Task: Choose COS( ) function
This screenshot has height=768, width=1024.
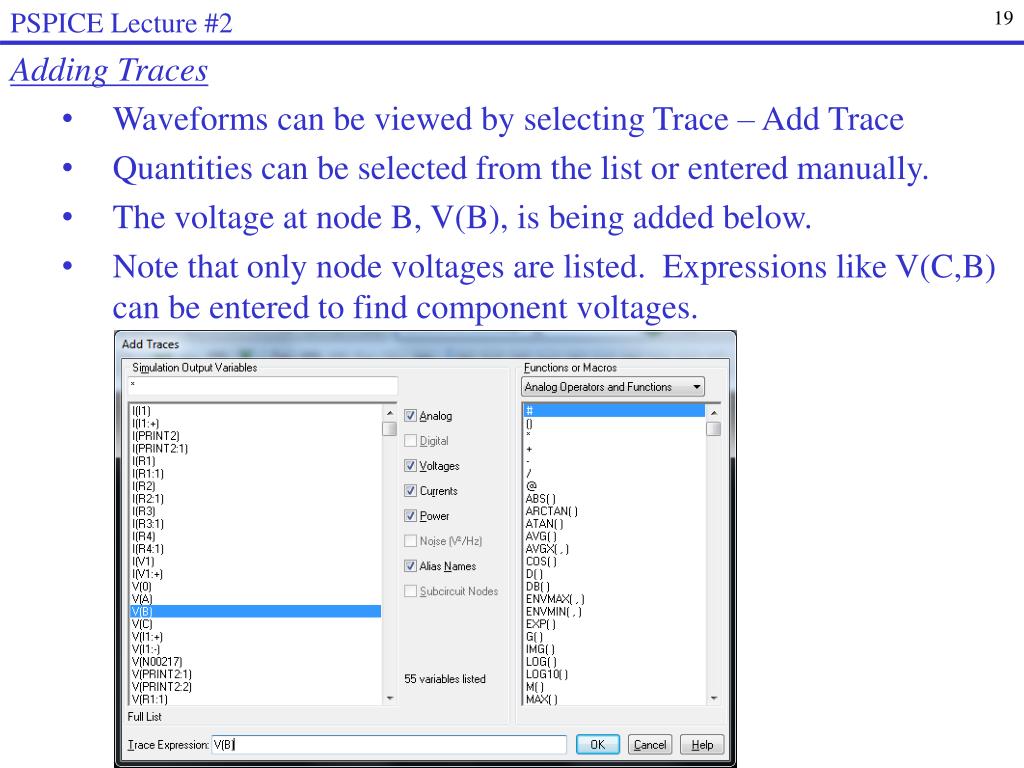Action: 541,561
